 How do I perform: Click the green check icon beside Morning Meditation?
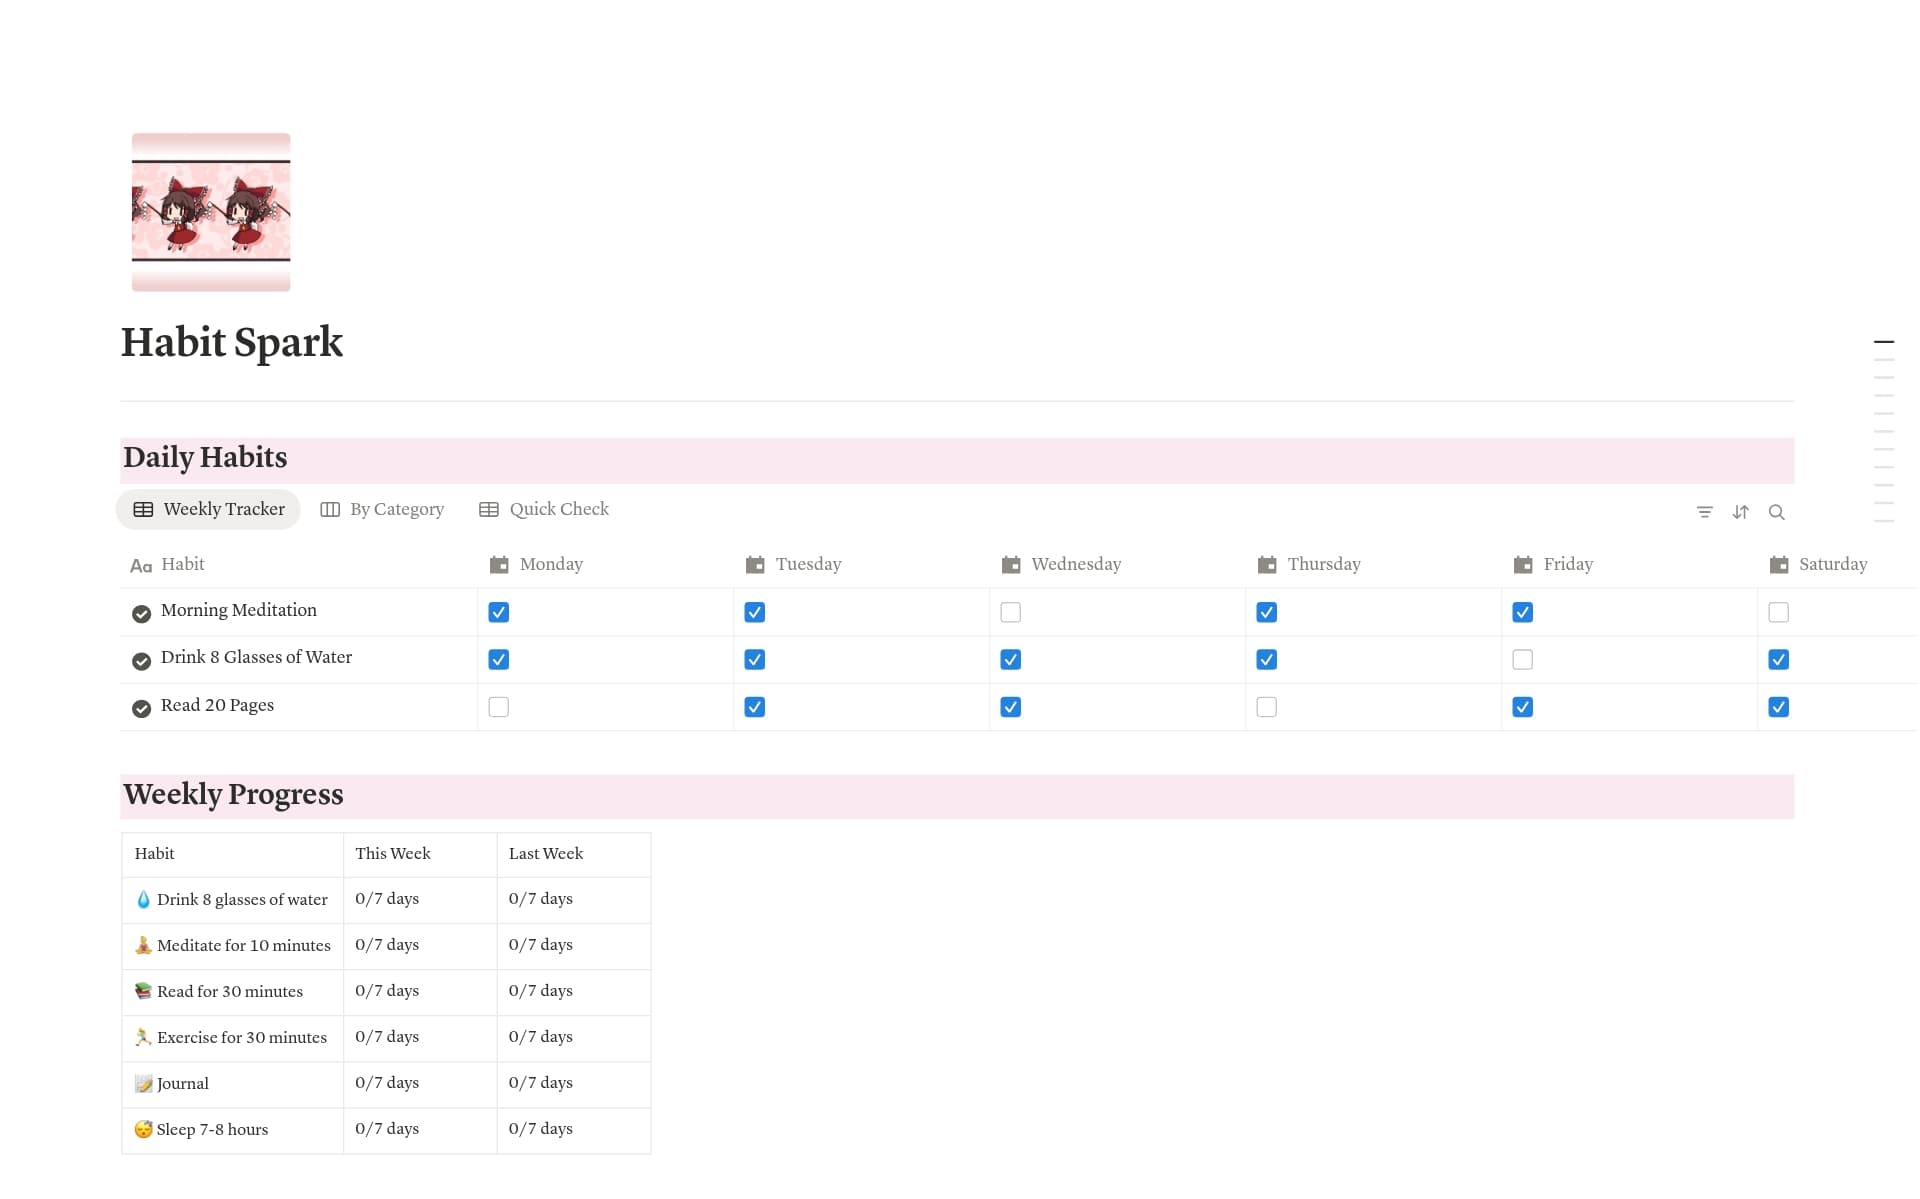point(140,613)
